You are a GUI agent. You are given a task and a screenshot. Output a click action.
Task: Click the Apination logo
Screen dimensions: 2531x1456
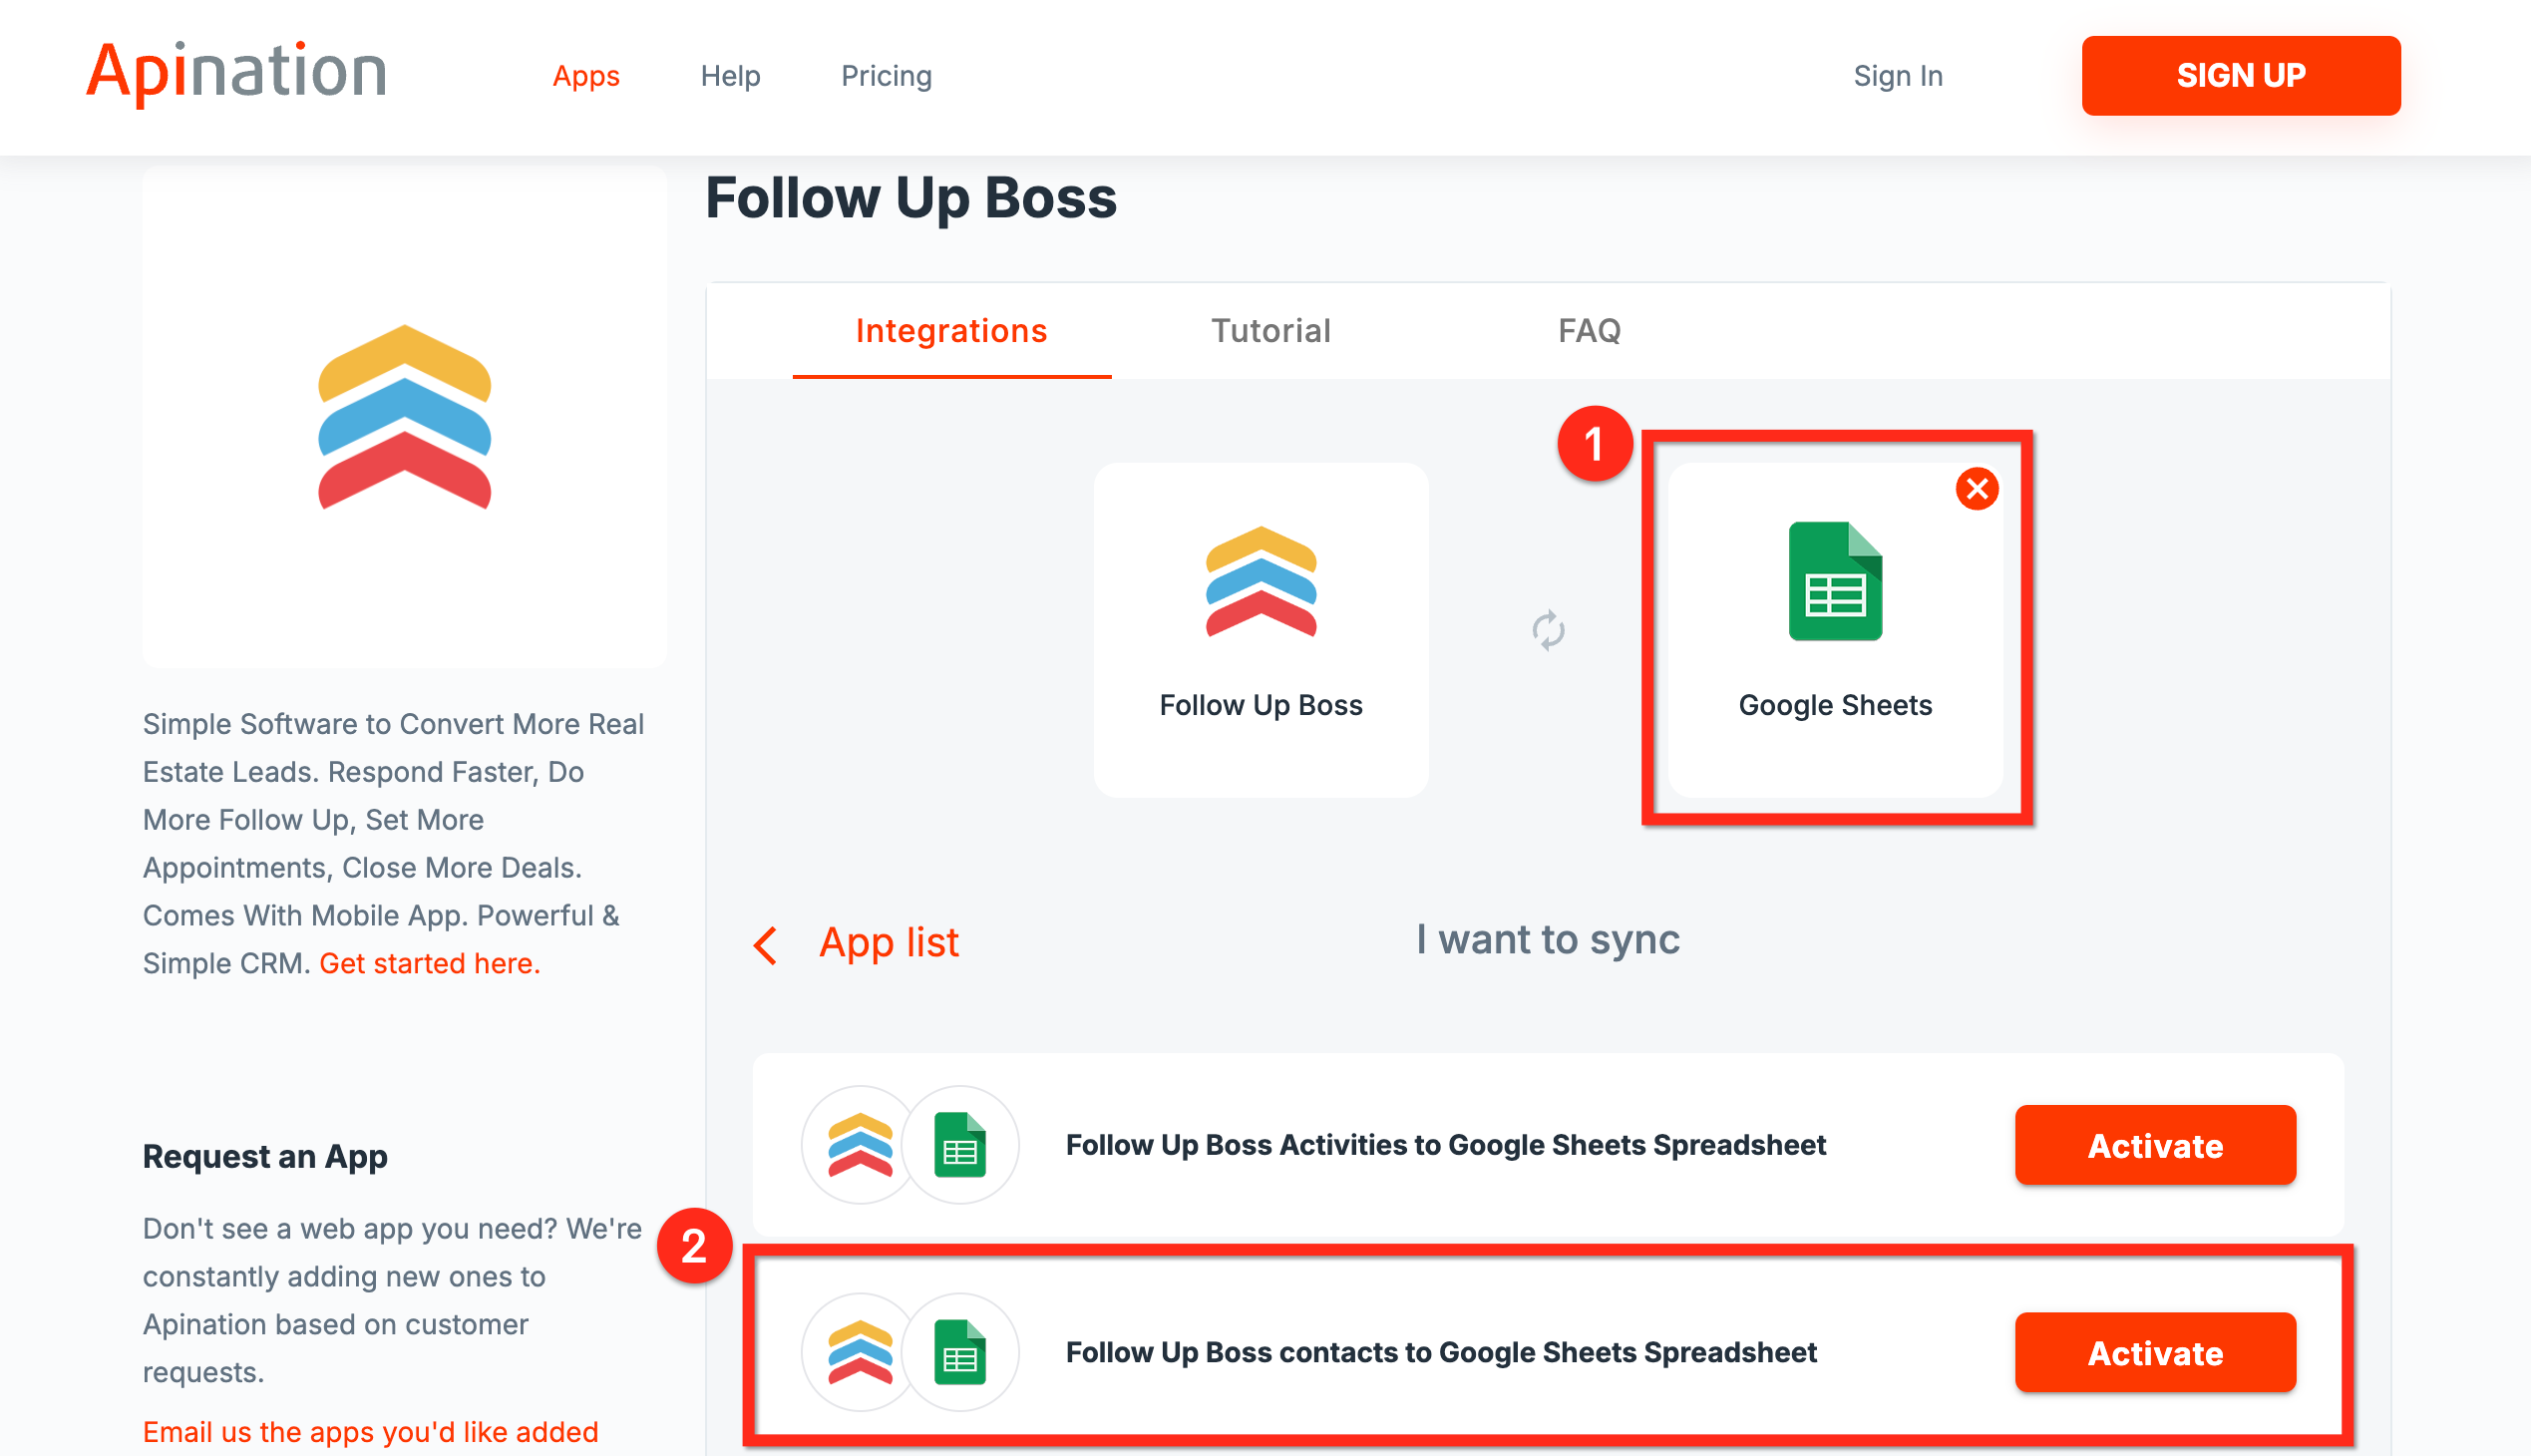pos(237,73)
